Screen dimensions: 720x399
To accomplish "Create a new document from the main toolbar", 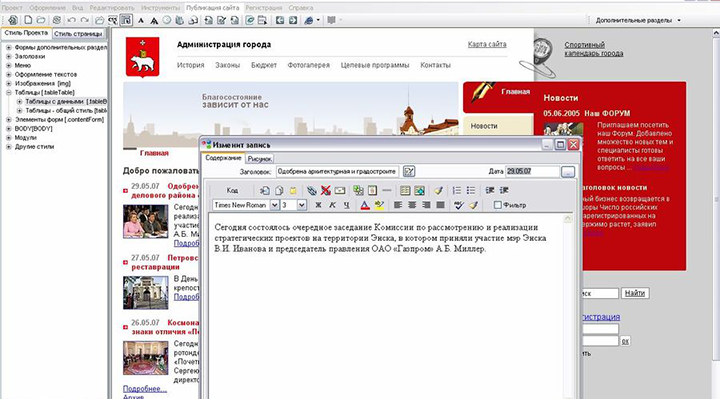I will 28,20.
